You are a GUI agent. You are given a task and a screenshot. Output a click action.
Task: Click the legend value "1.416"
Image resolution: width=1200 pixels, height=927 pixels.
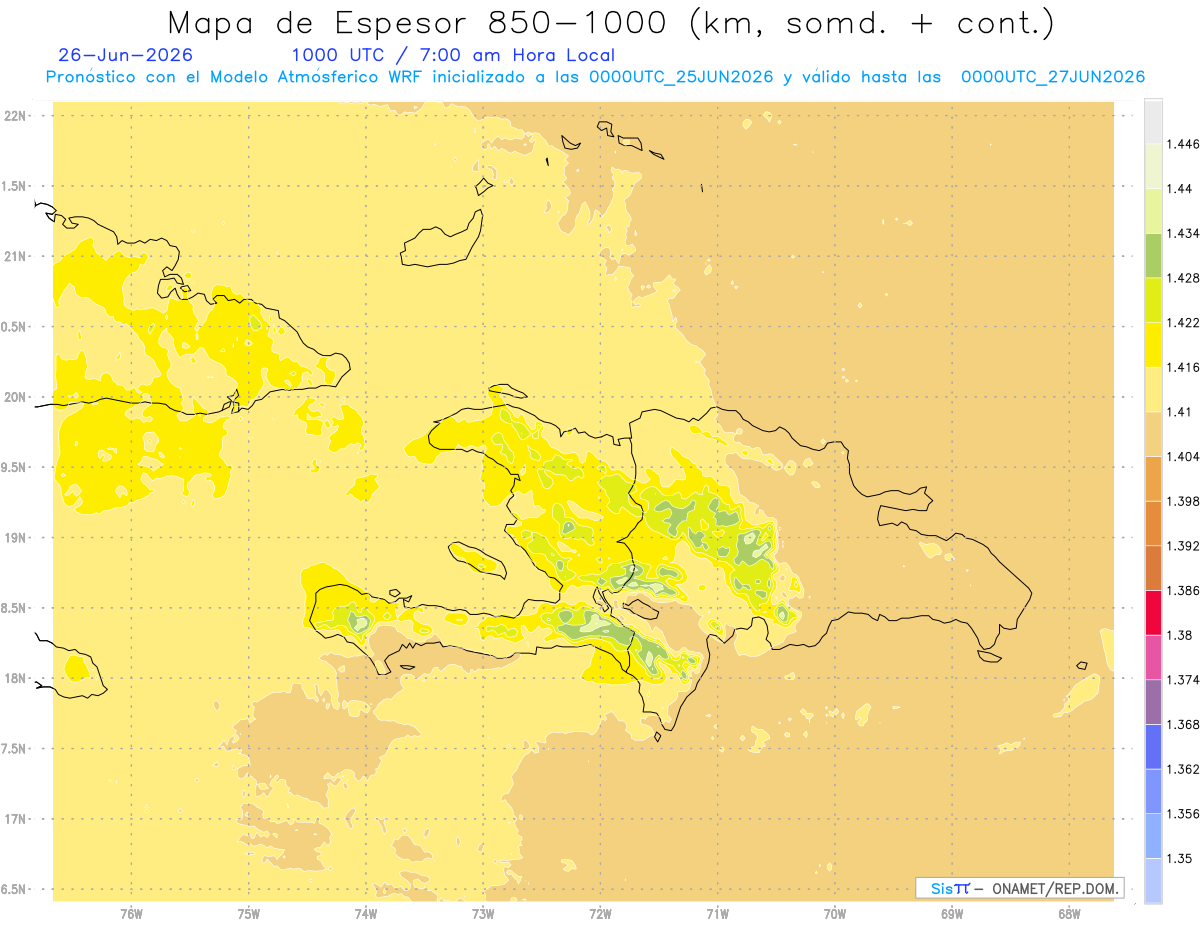(x=1183, y=367)
